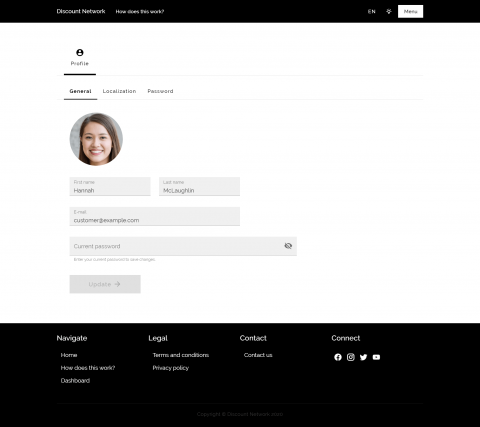Switch to the Password tab
This screenshot has width=480, height=427.
(x=160, y=91)
